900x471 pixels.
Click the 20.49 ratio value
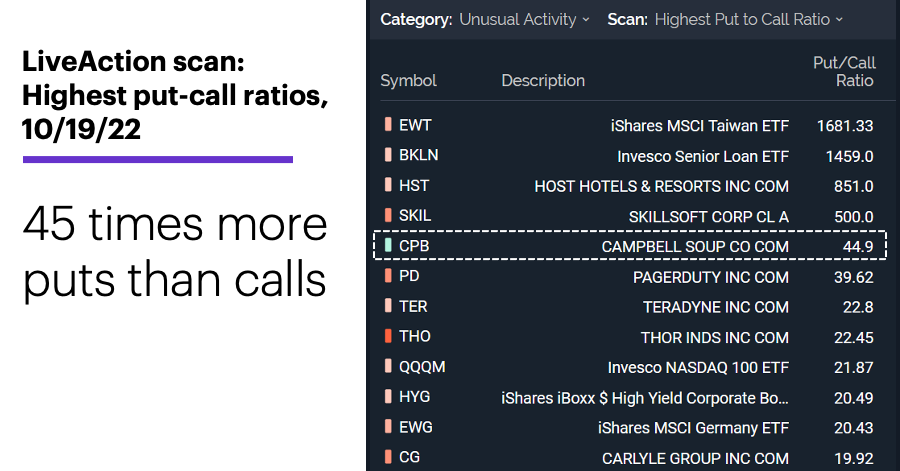click(x=854, y=398)
